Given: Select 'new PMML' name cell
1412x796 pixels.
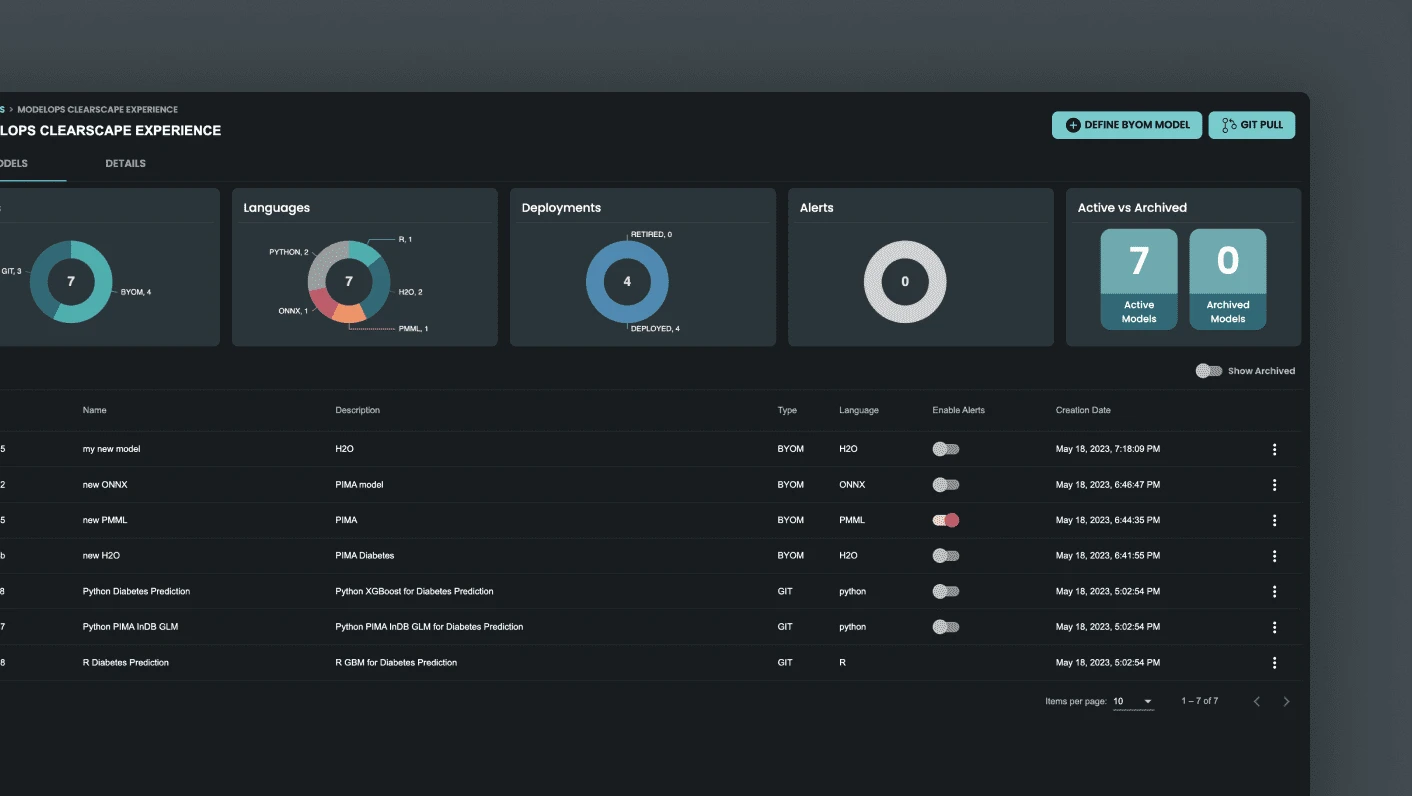Looking at the screenshot, I should coord(105,520).
